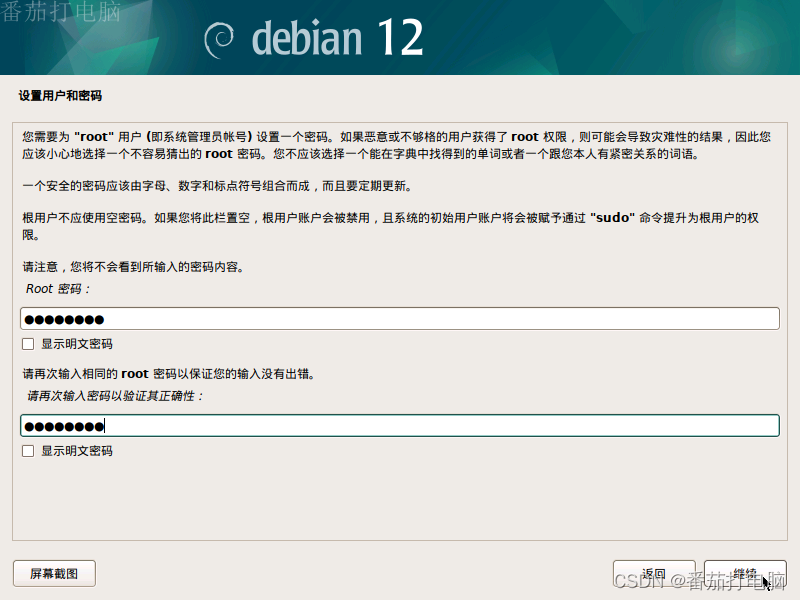Enable 显示明文密码 under the confirmation field
The height and width of the screenshot is (600, 800).
[28, 451]
